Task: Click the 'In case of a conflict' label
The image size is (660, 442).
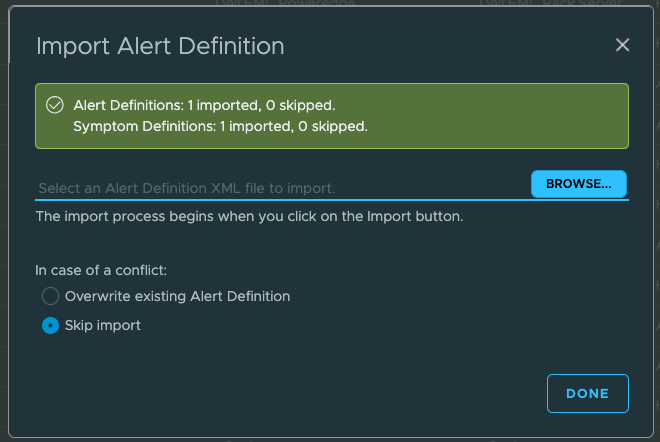Action: [x=102, y=269]
